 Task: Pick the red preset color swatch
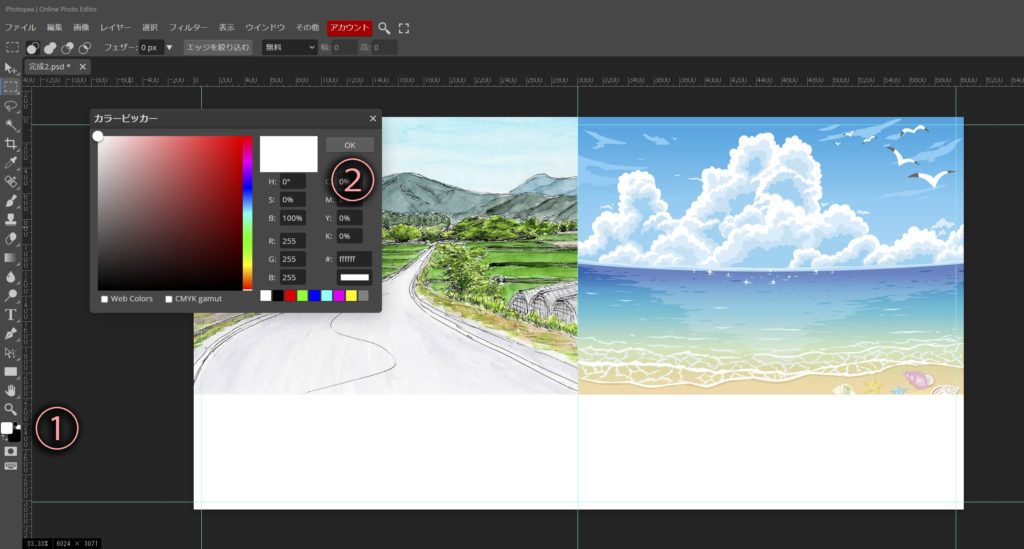point(290,296)
